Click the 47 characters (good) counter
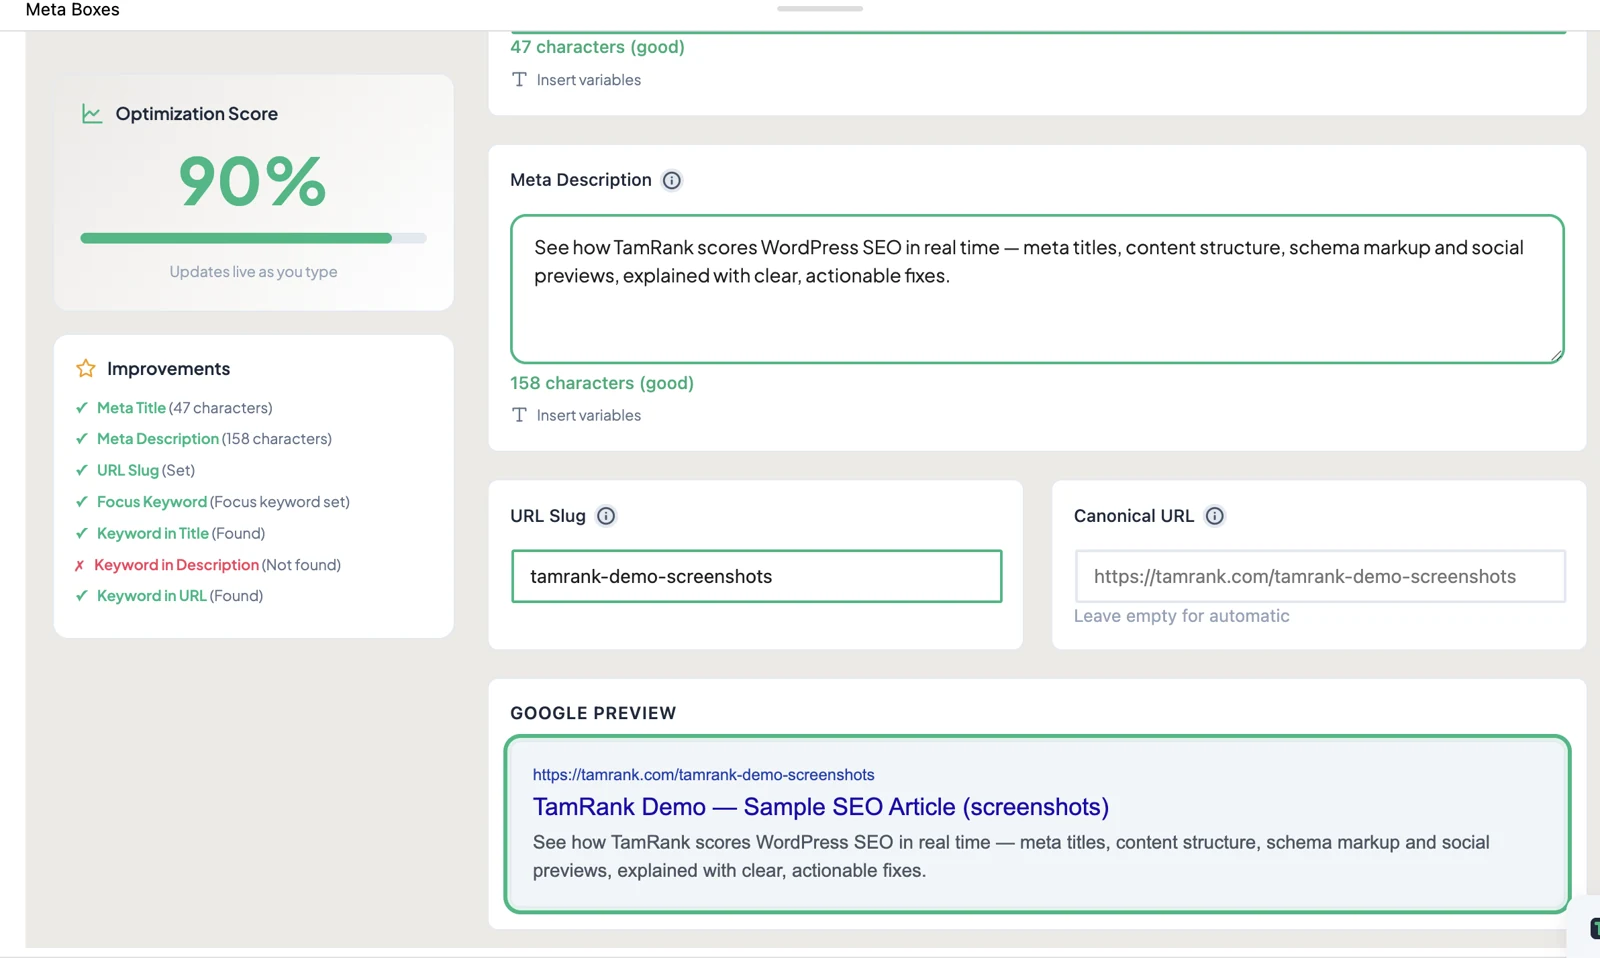Viewport: 1600px width, 958px height. pyautogui.click(x=597, y=47)
